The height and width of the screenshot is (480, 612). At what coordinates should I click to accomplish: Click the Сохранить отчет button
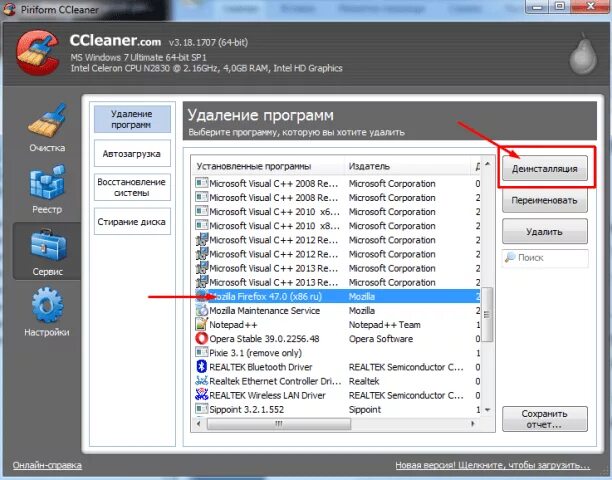click(544, 419)
